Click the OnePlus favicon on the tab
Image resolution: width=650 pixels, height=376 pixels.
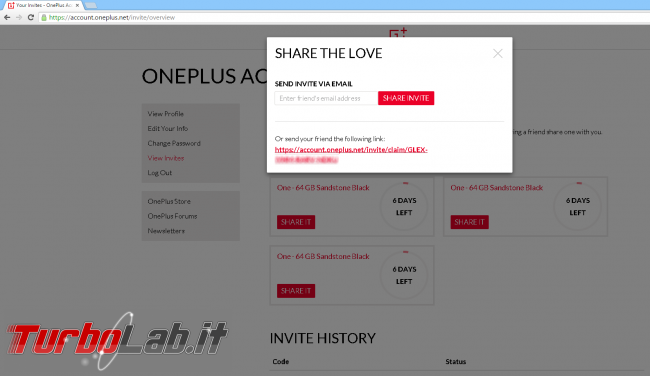[x=11, y=5]
